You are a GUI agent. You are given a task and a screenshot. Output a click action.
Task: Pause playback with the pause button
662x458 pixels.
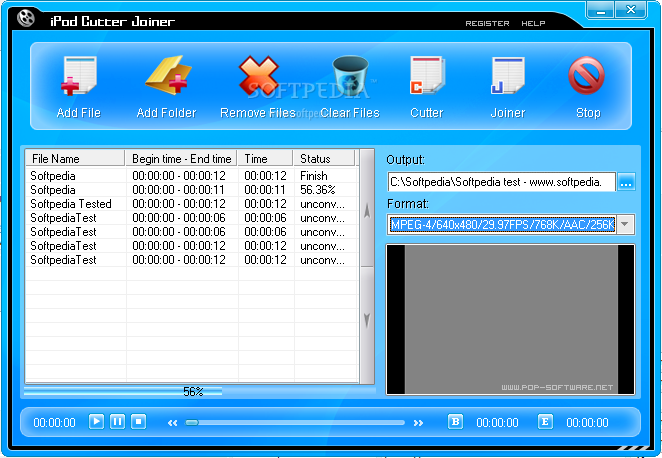click(x=117, y=422)
